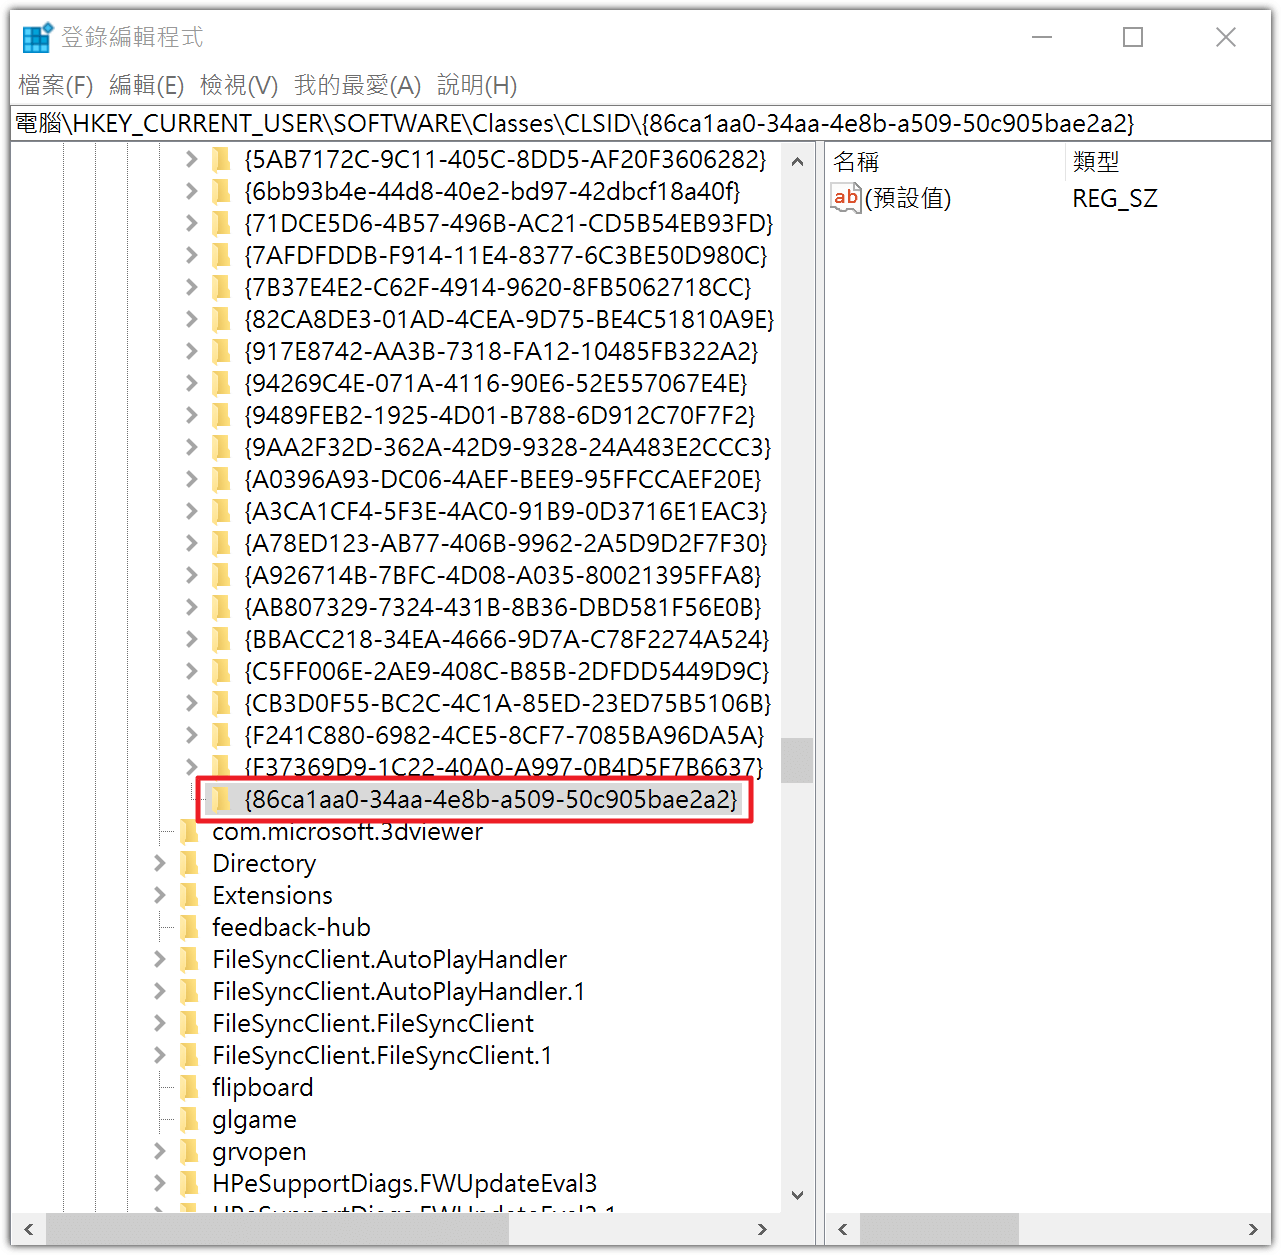
Task: Click the folder icon of {AB807329-7324-431B-8B36-DBD581F56E0B}
Action: pos(221,607)
